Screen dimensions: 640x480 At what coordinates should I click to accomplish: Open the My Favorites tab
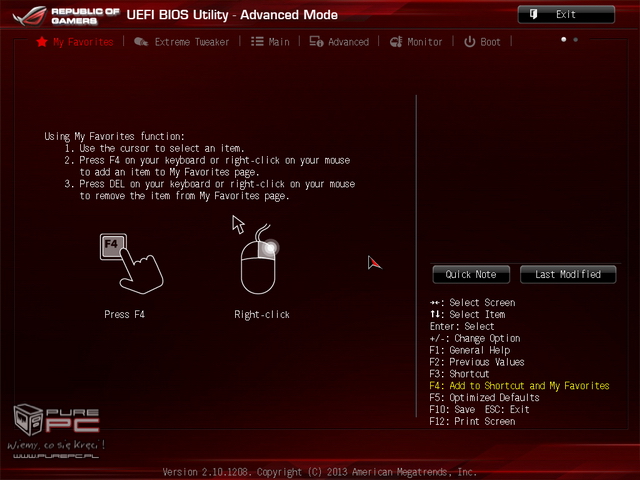point(75,42)
